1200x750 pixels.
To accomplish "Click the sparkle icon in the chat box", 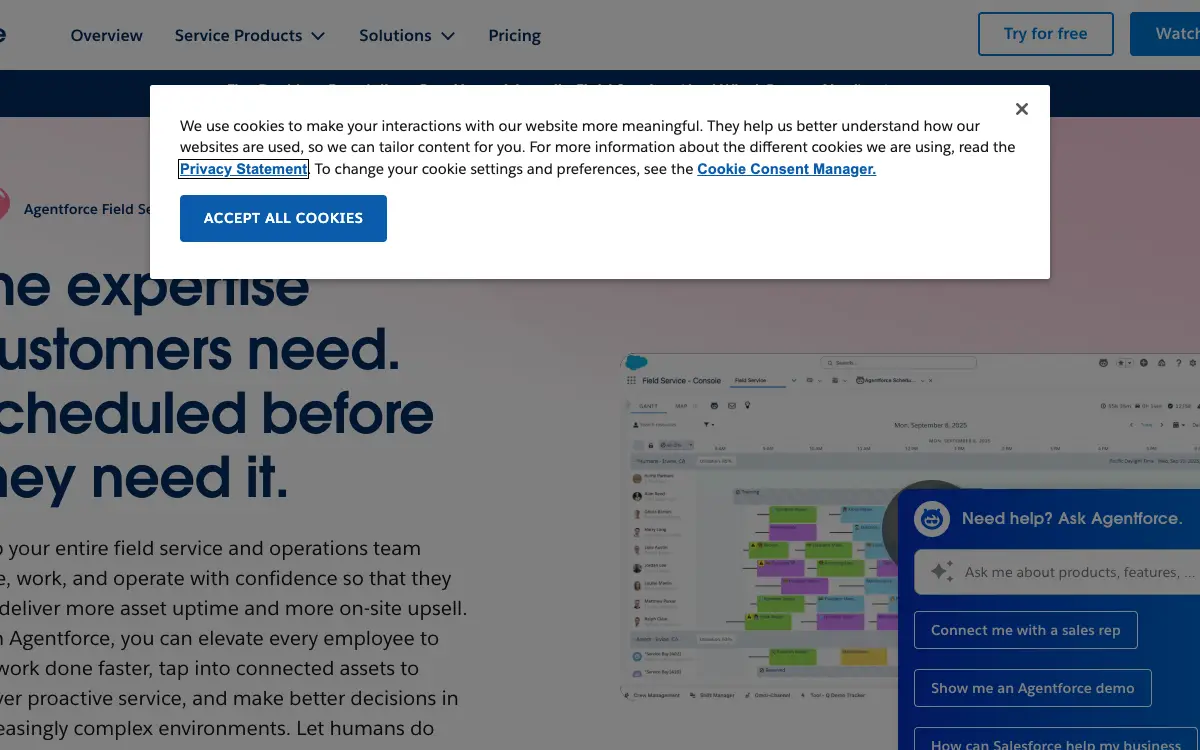I will tap(942, 572).
